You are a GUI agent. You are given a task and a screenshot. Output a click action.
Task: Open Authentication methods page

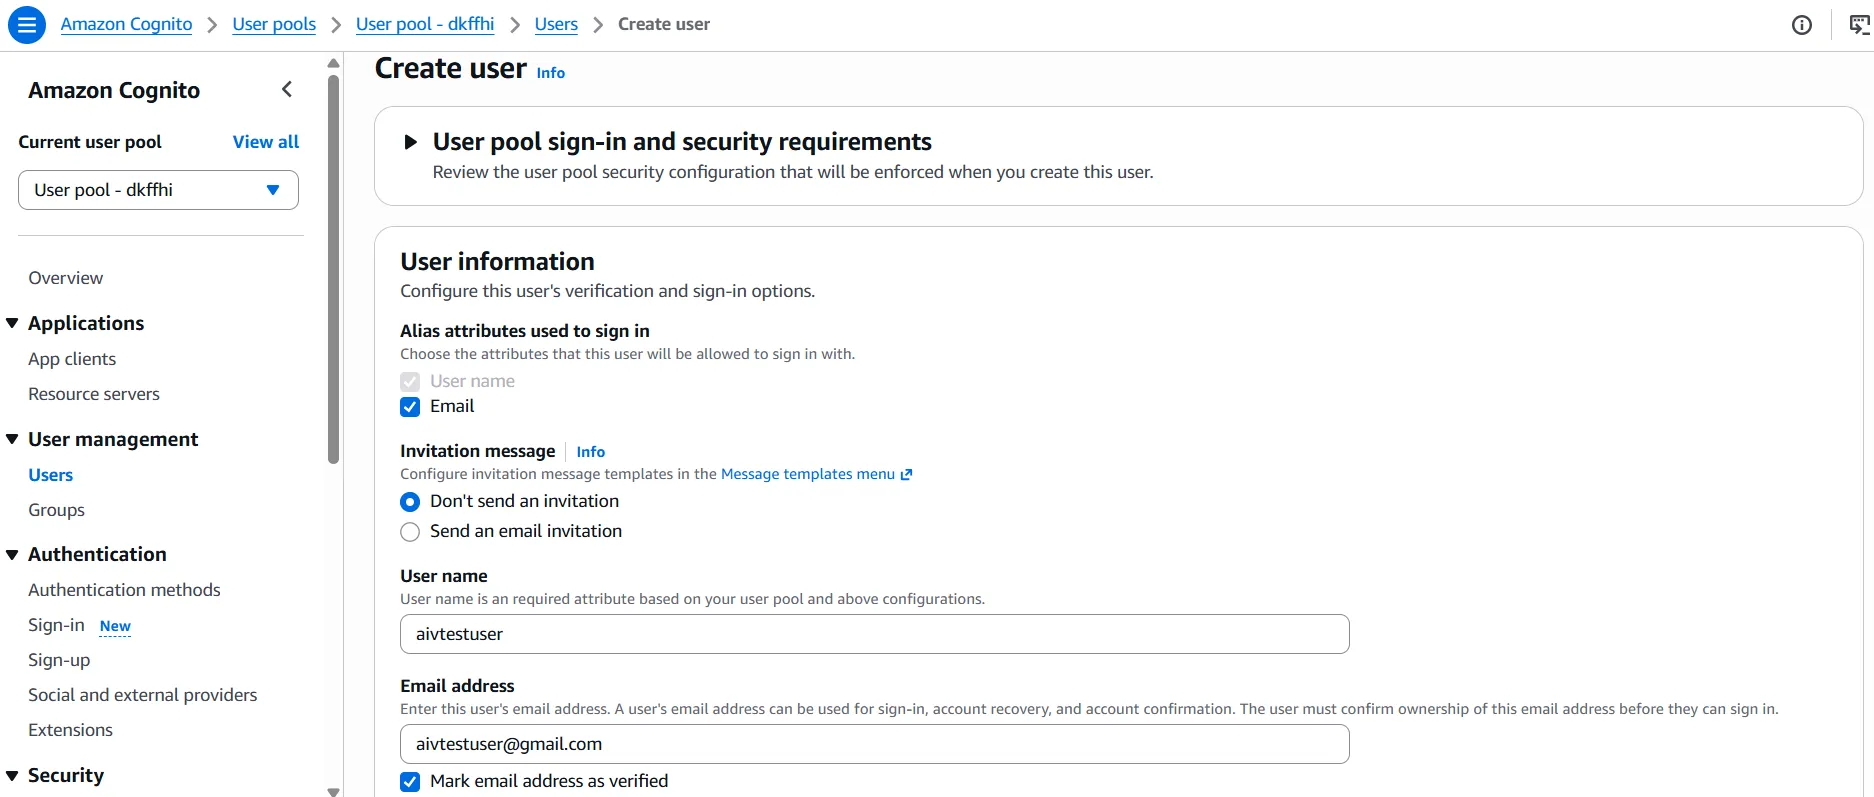124,590
